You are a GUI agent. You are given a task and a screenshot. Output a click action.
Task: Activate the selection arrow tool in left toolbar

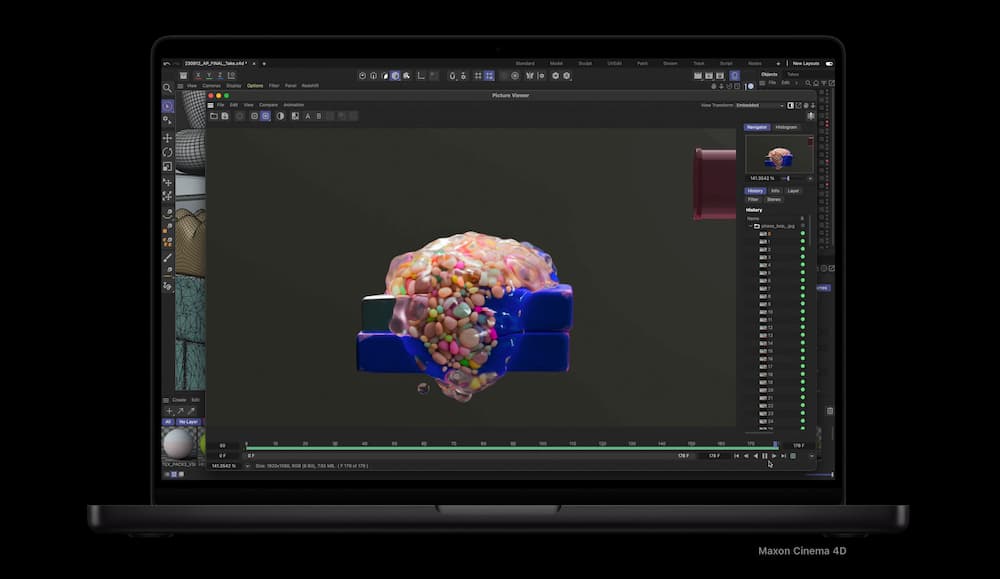click(x=167, y=106)
